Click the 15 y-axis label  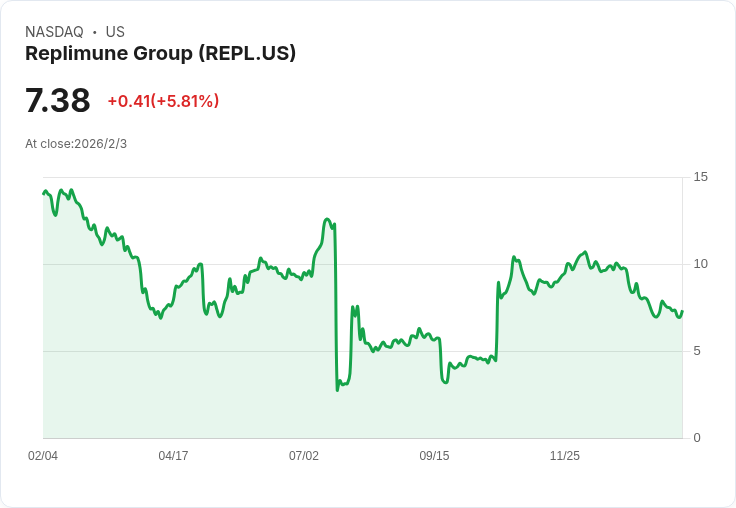coord(700,177)
